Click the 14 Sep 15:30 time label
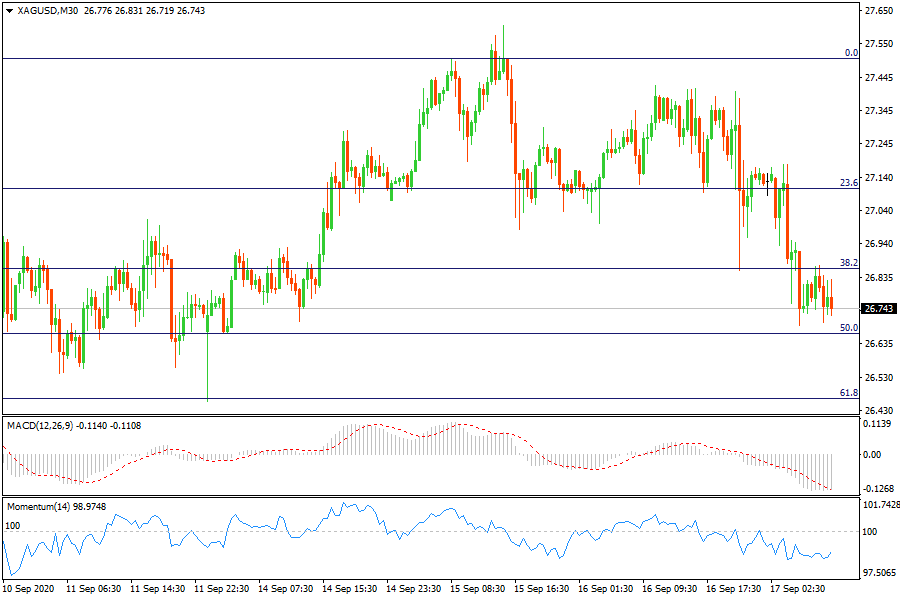The height and width of the screenshot is (600, 900). pyautogui.click(x=352, y=590)
